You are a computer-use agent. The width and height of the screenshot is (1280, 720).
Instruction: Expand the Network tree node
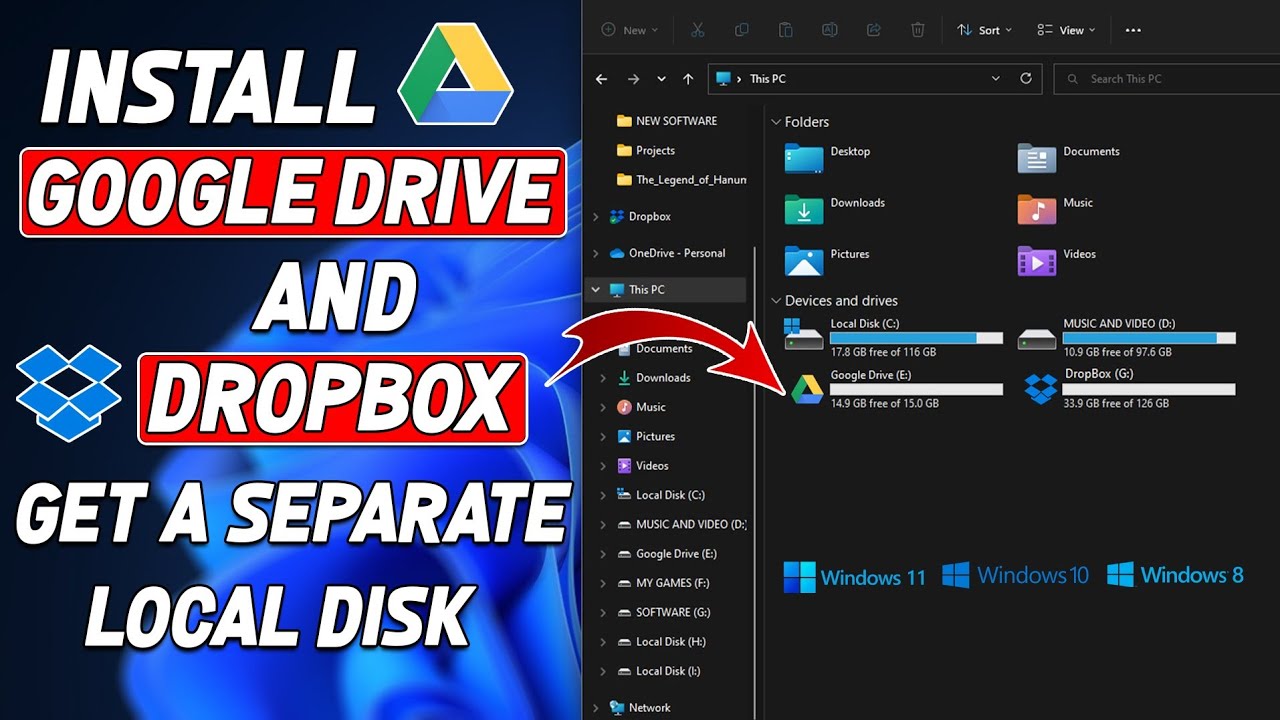(596, 707)
